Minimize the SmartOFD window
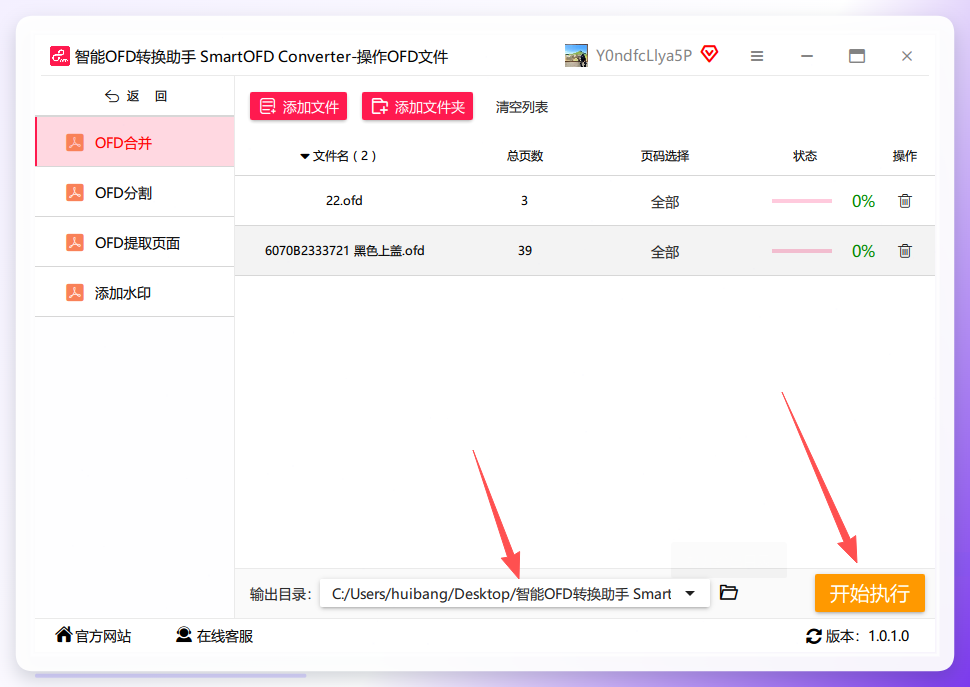 pos(807,56)
